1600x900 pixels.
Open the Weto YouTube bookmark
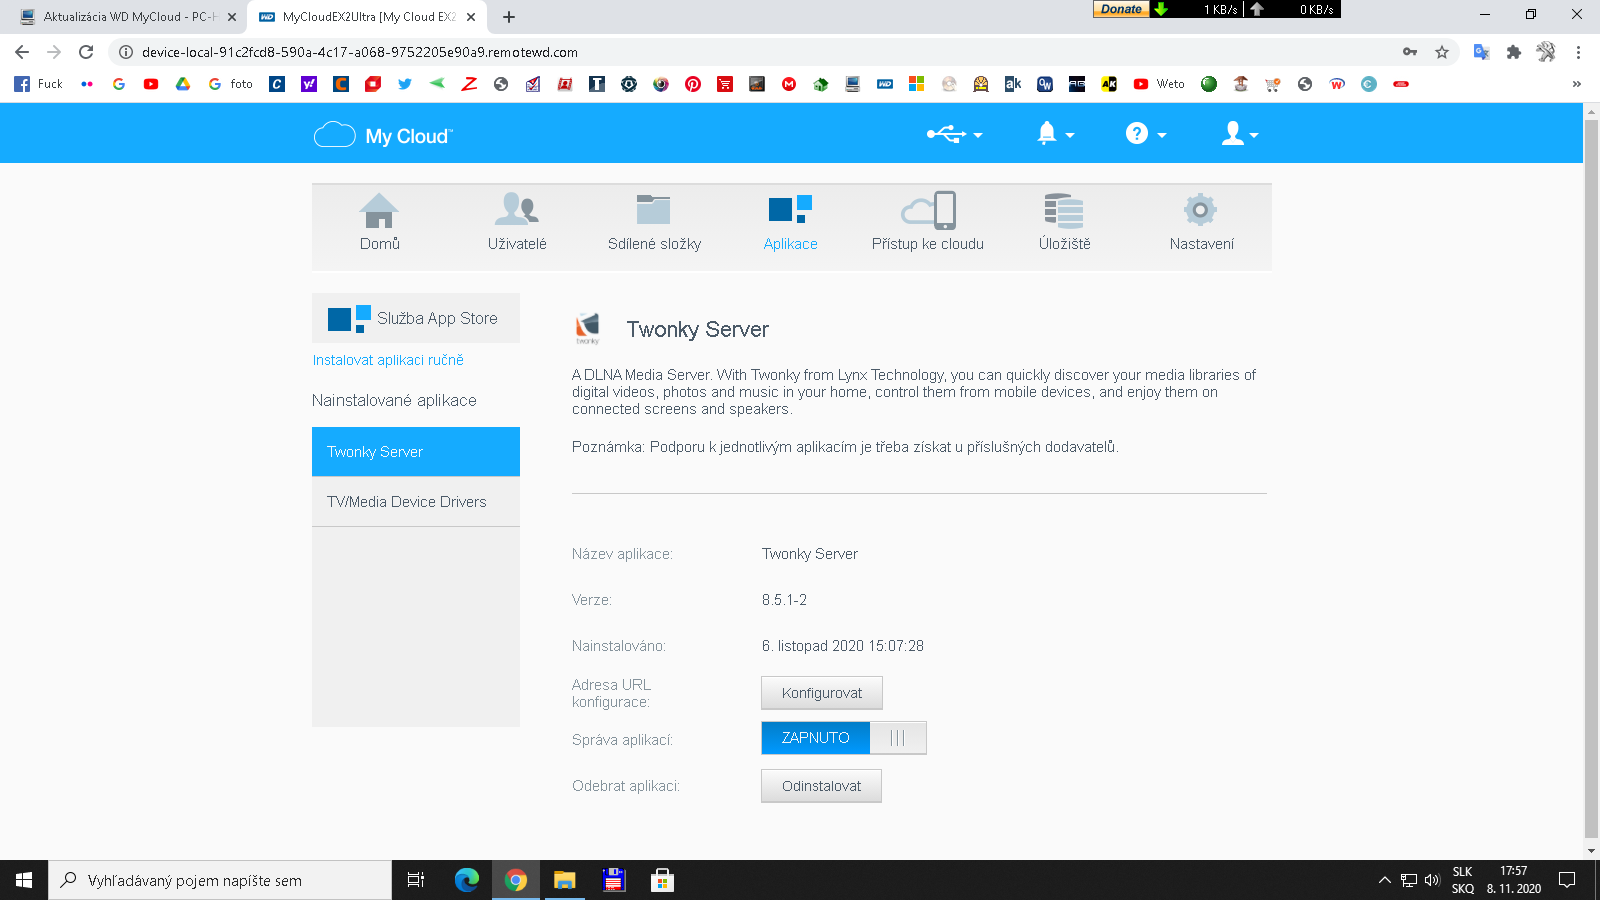(x=1160, y=84)
